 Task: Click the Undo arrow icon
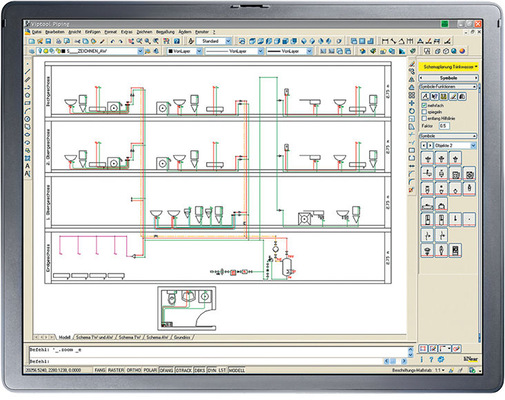click(x=113, y=41)
